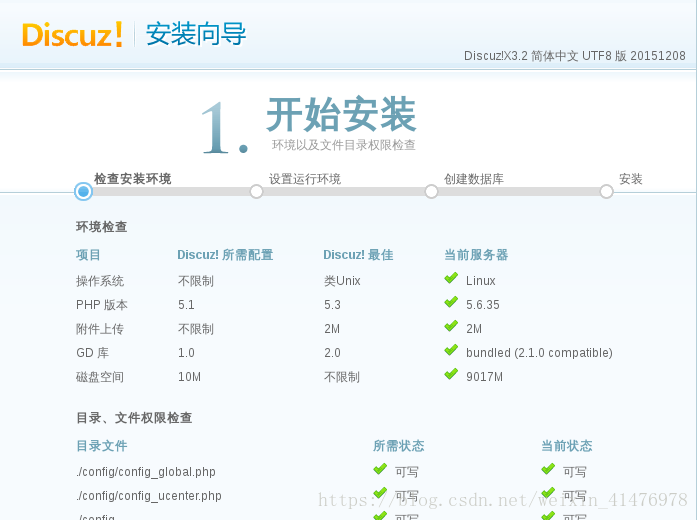This screenshot has width=699, height=520.
Task: Click the current PHP value 5.6.35
Action: tap(483, 305)
